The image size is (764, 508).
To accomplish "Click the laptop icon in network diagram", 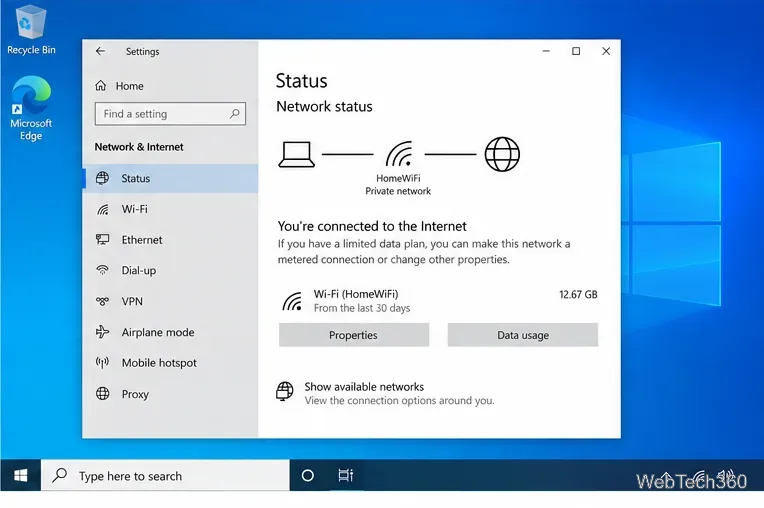I will pyautogui.click(x=296, y=154).
